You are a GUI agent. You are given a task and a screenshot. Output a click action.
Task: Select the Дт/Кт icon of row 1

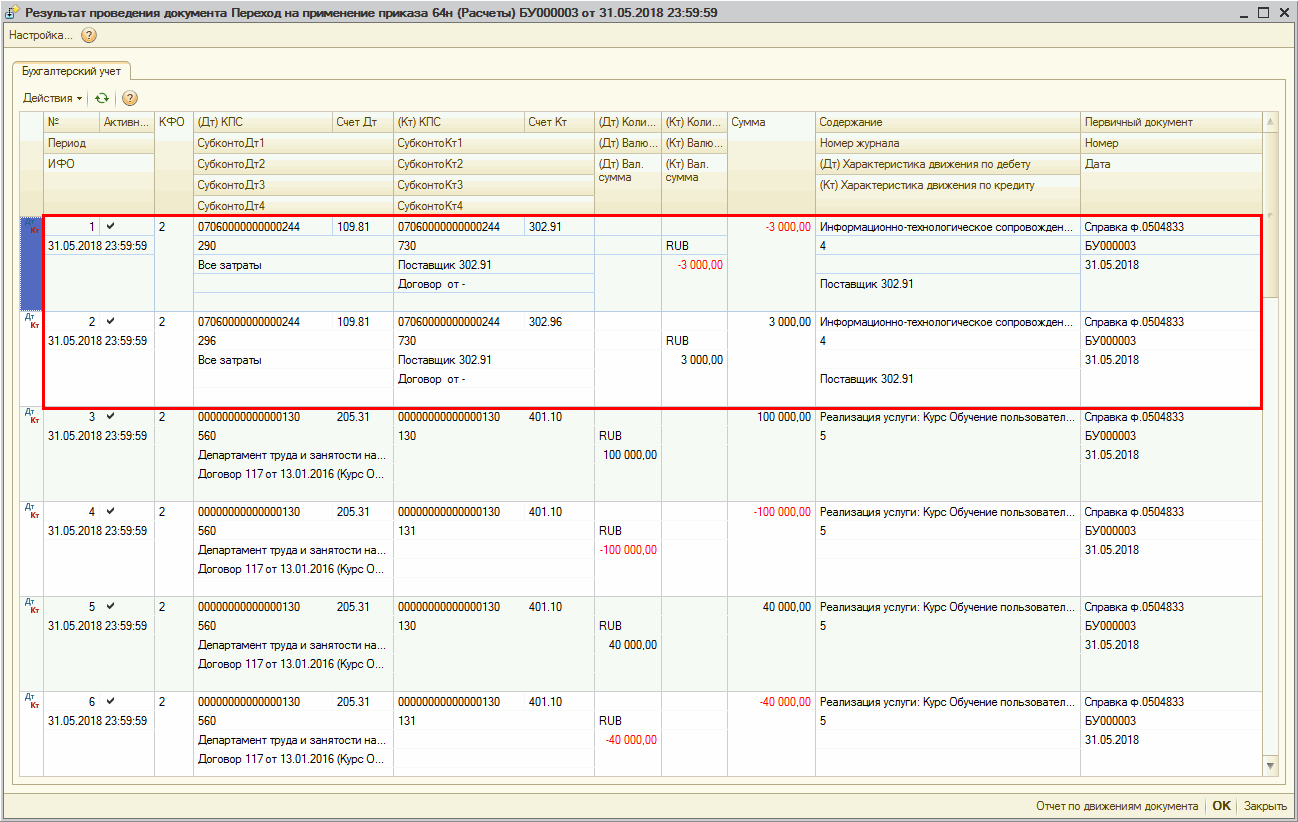point(32,229)
